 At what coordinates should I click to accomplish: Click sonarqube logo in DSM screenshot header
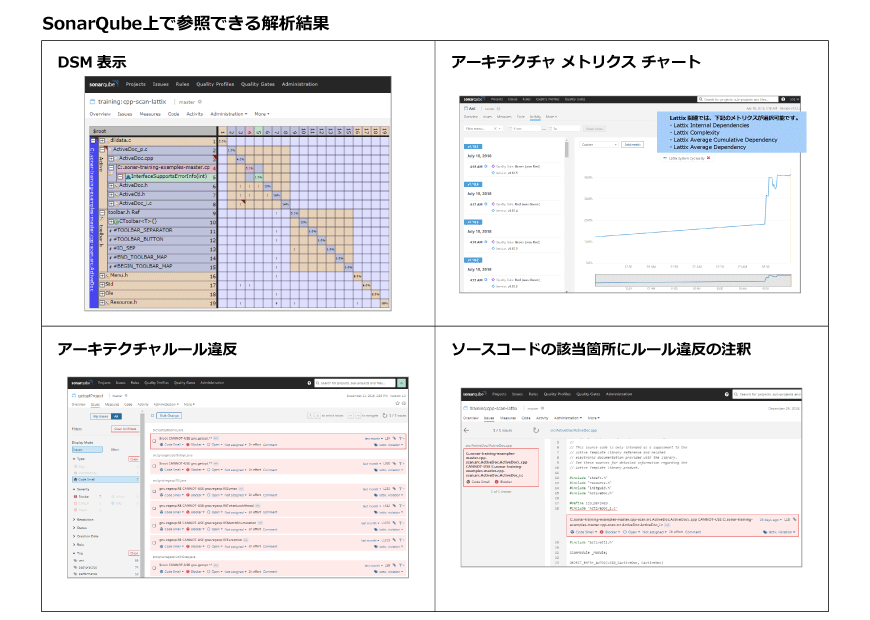pos(104,84)
